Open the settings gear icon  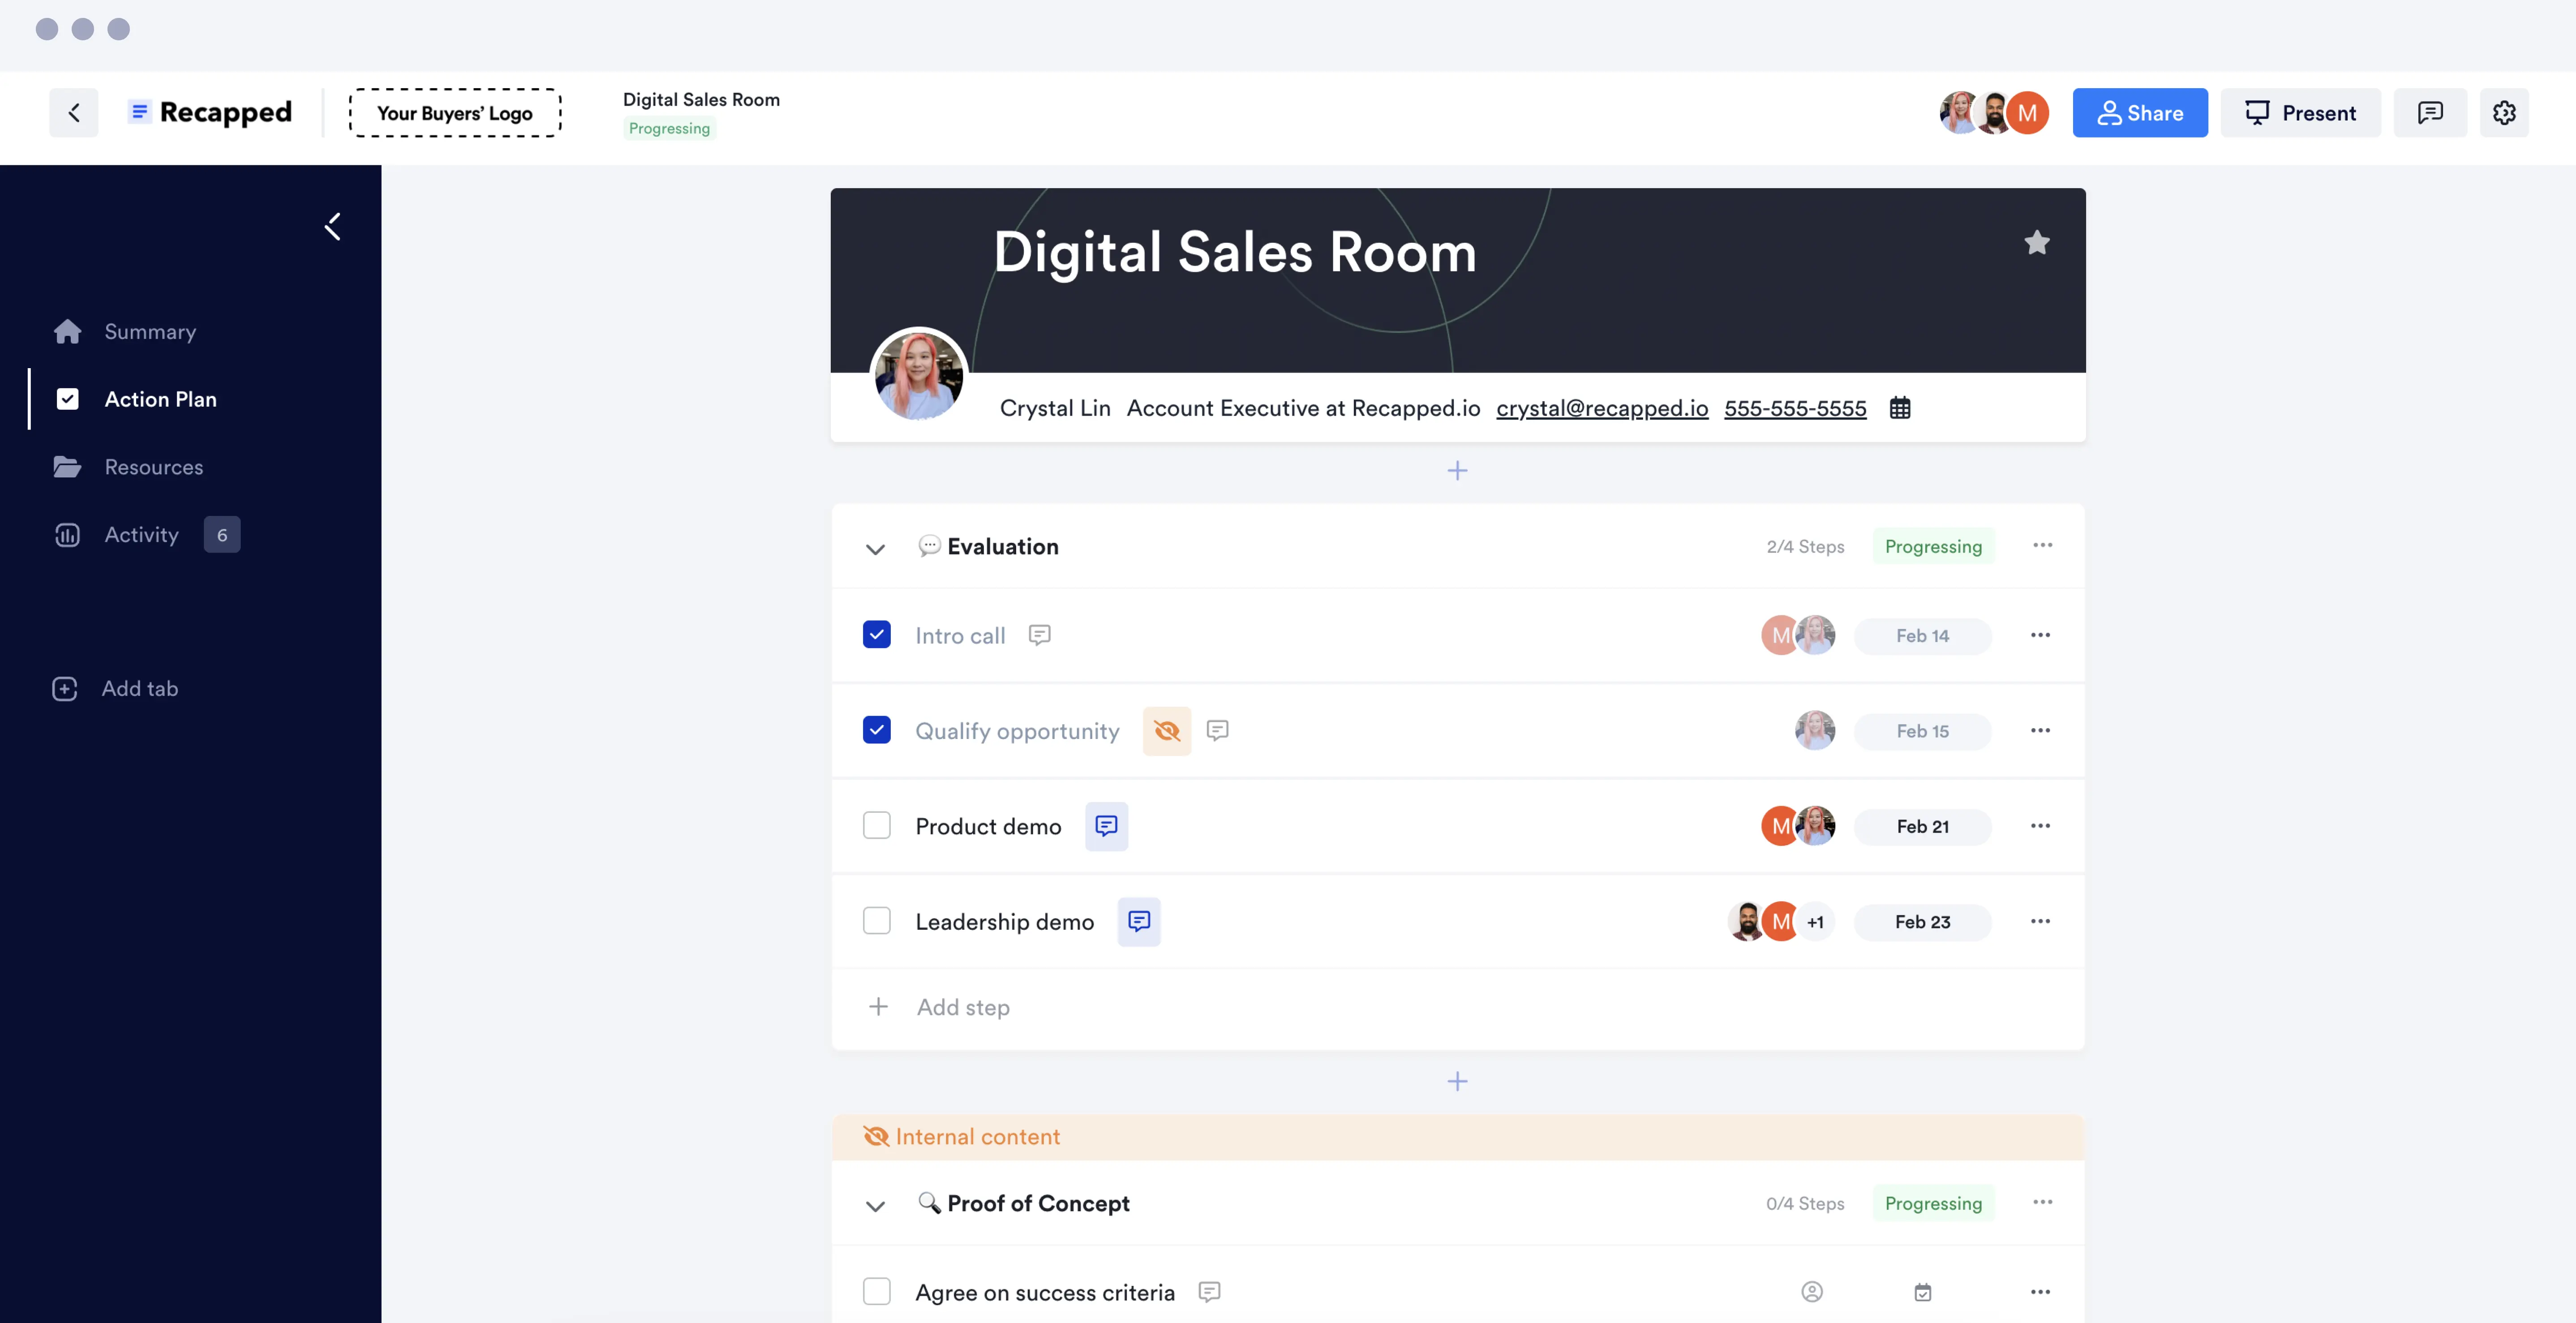(x=2504, y=113)
